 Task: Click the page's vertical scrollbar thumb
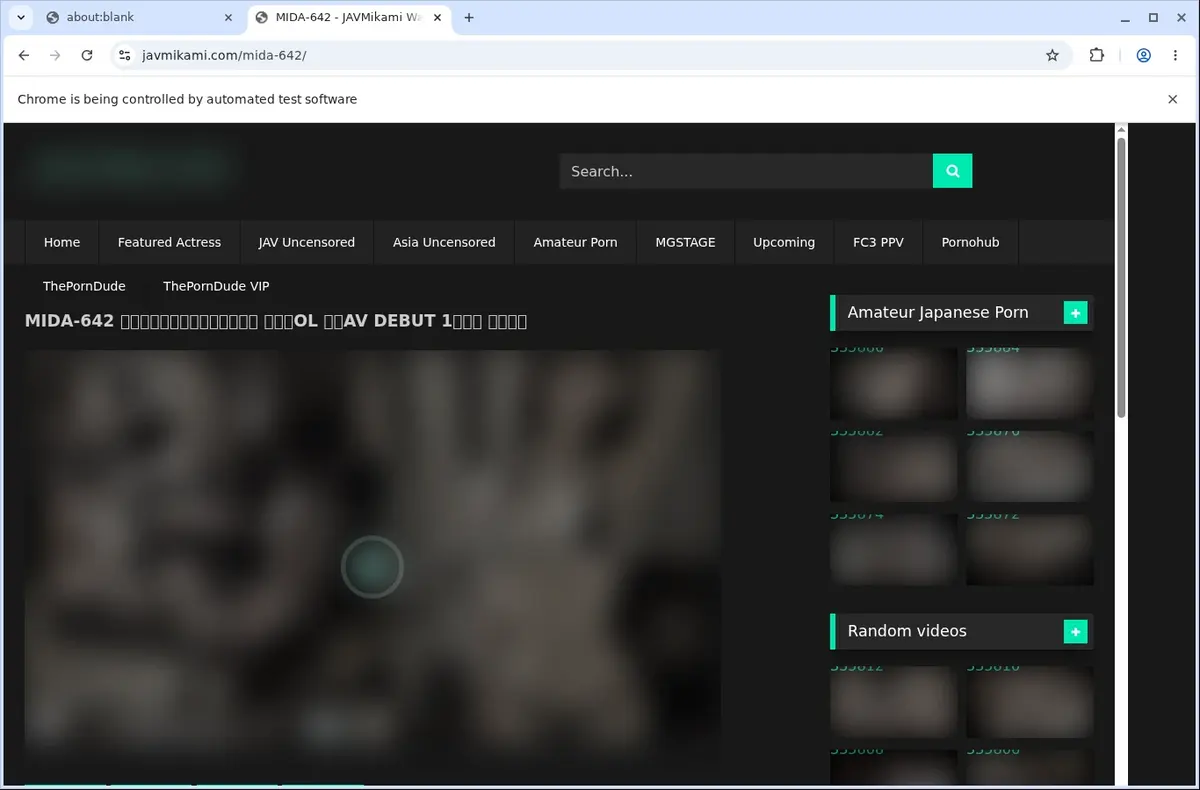pyautogui.click(x=1121, y=277)
